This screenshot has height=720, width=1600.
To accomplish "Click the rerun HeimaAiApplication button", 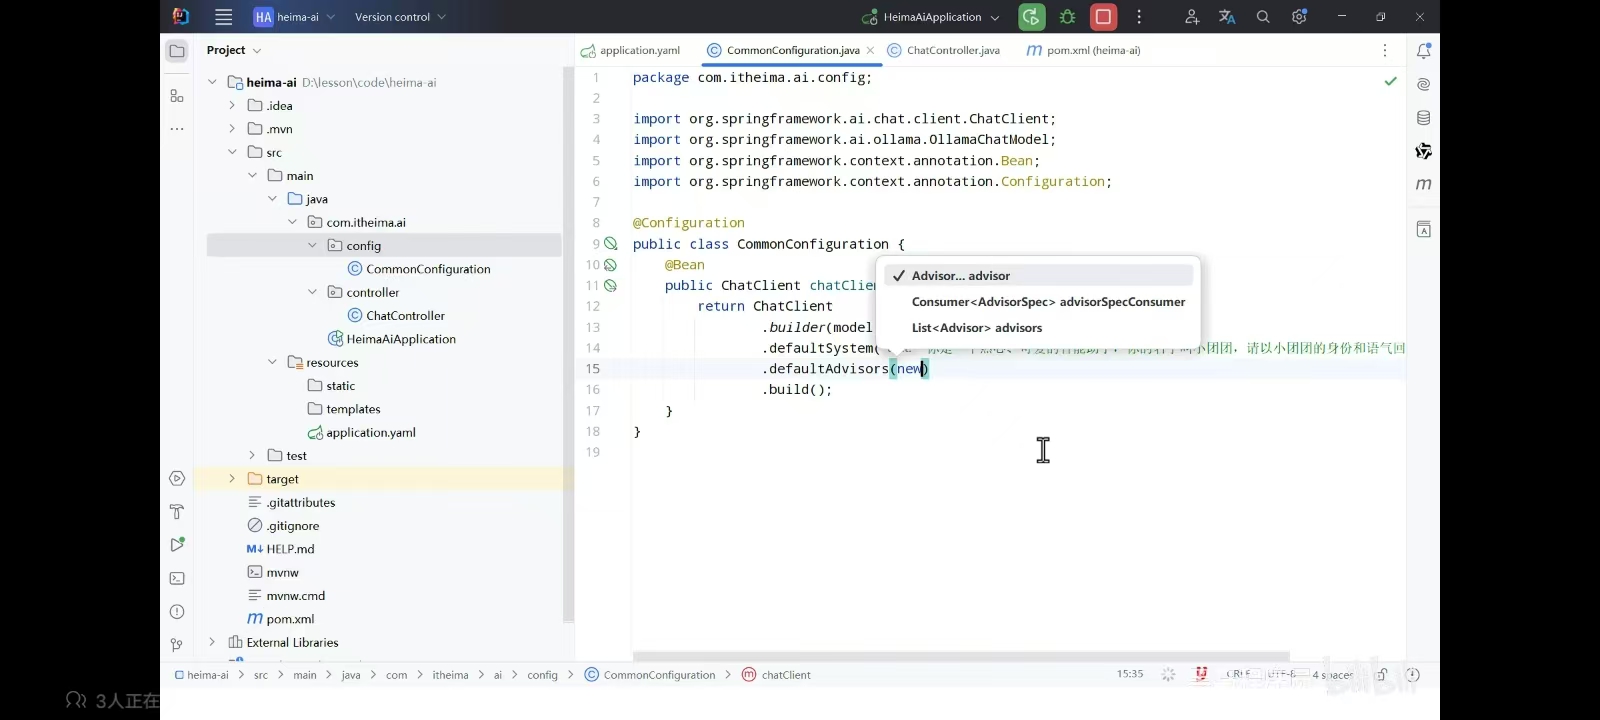I will pyautogui.click(x=1031, y=17).
